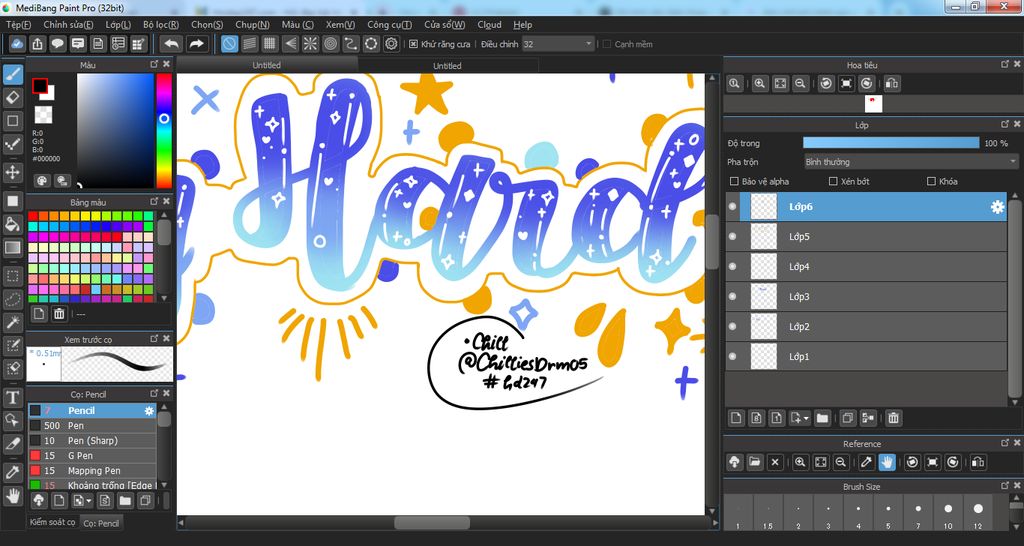Adjust the Độ trong opacity slider
This screenshot has height=546, width=1024.
[891, 143]
